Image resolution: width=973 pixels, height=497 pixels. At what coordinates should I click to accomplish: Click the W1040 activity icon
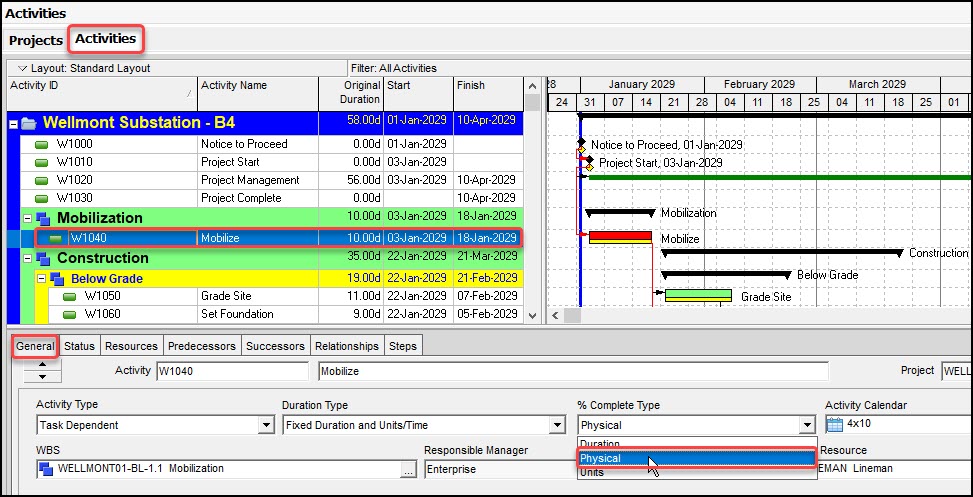point(56,238)
